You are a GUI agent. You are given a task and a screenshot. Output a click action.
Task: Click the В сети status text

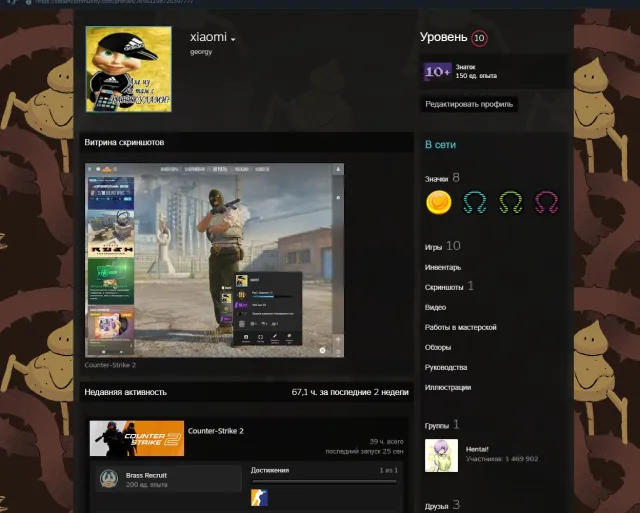pos(440,144)
